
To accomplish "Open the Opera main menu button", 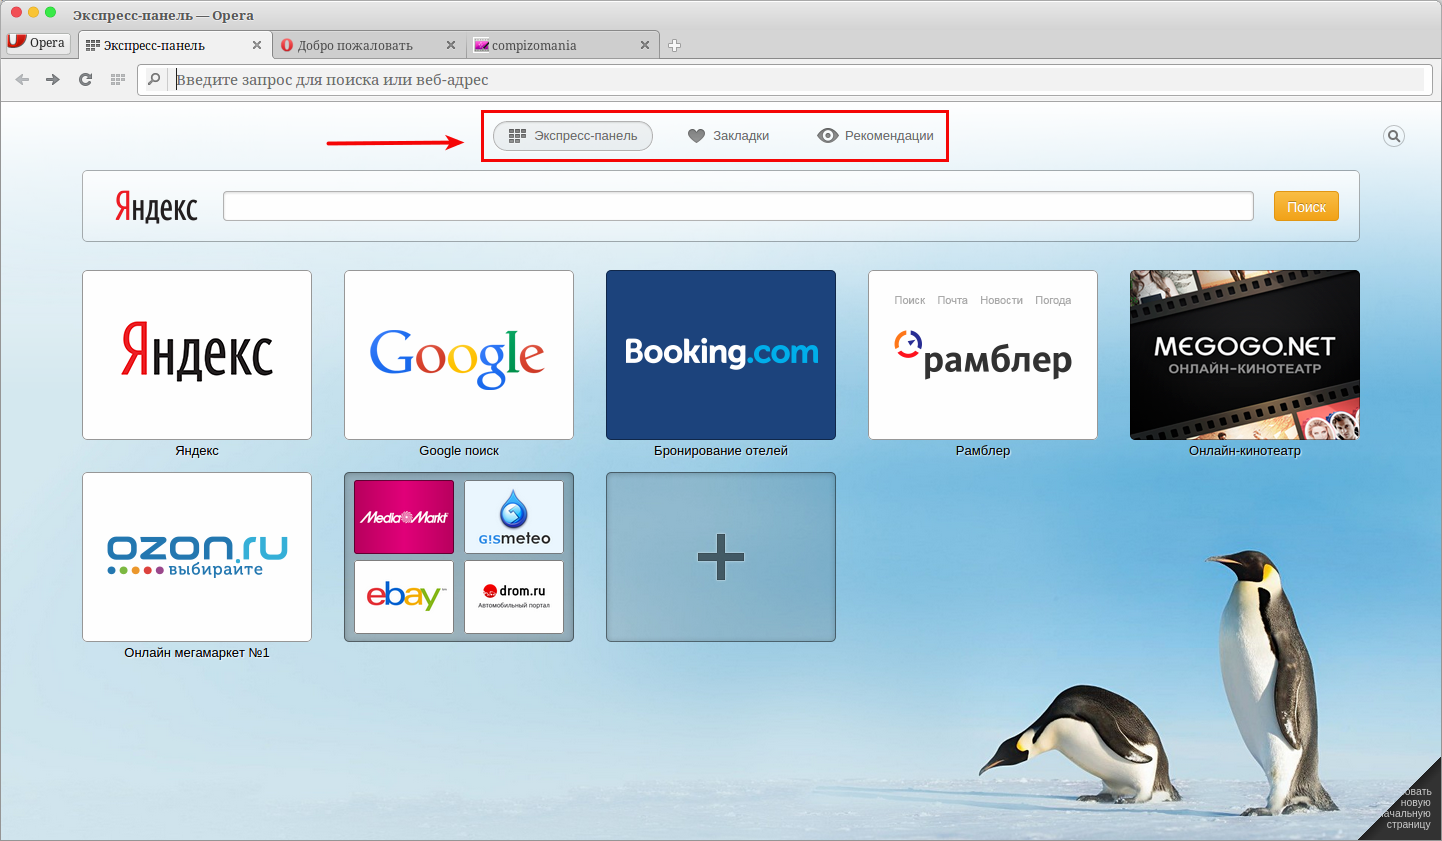I will 38,43.
